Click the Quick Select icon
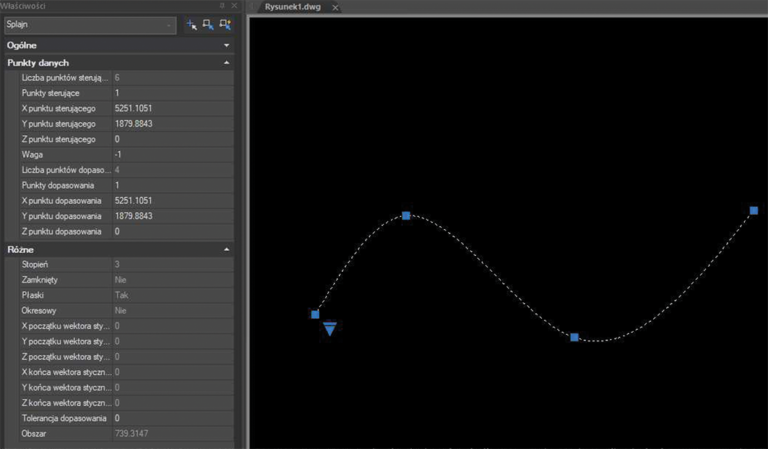The image size is (768, 449). (x=225, y=25)
